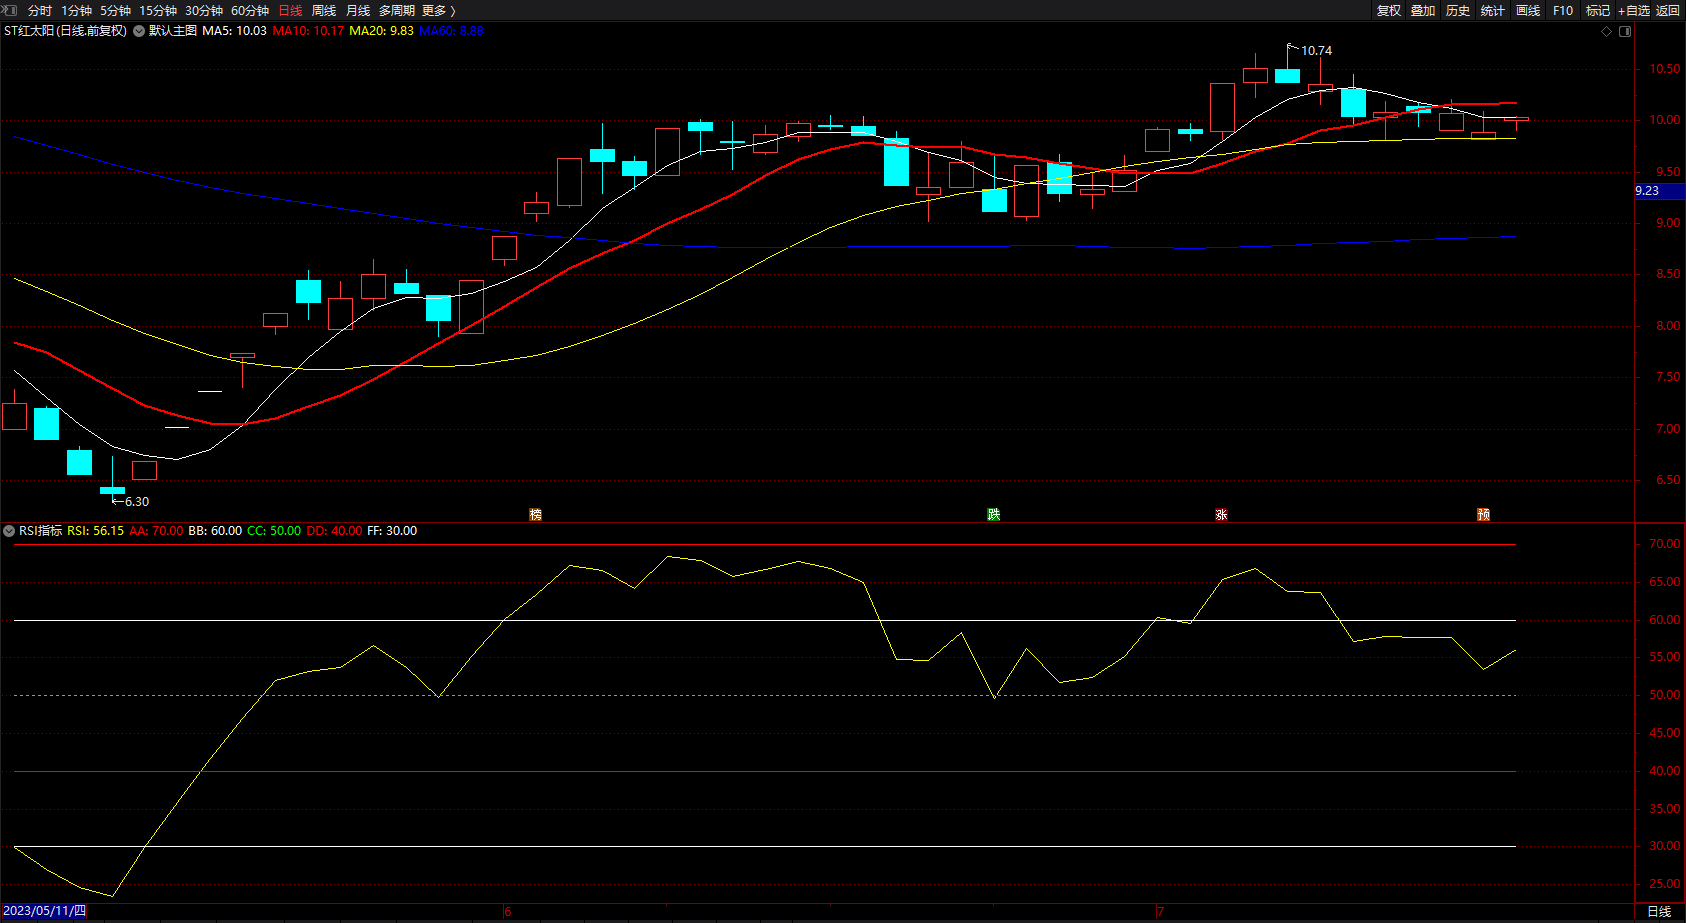The height and width of the screenshot is (923, 1686).
Task: Open the 统计 statistics button
Action: click(x=1493, y=11)
